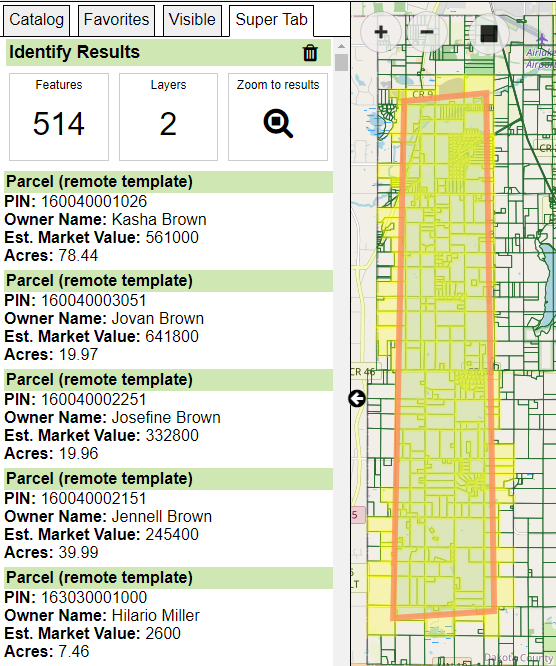Zoom in the map with plus button
Image resolution: width=556 pixels, height=666 pixels.
pyautogui.click(x=381, y=32)
